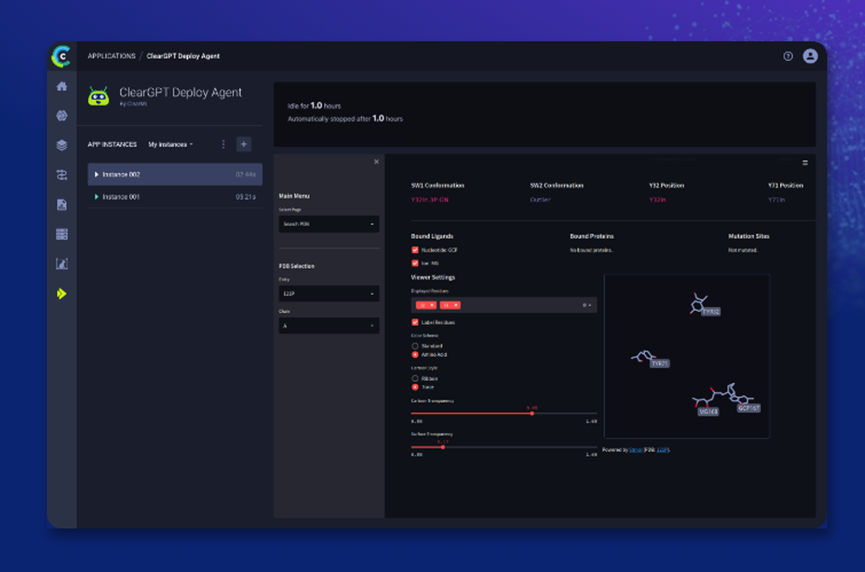
Task: Click the Y71 Position value text
Action: coord(777,200)
